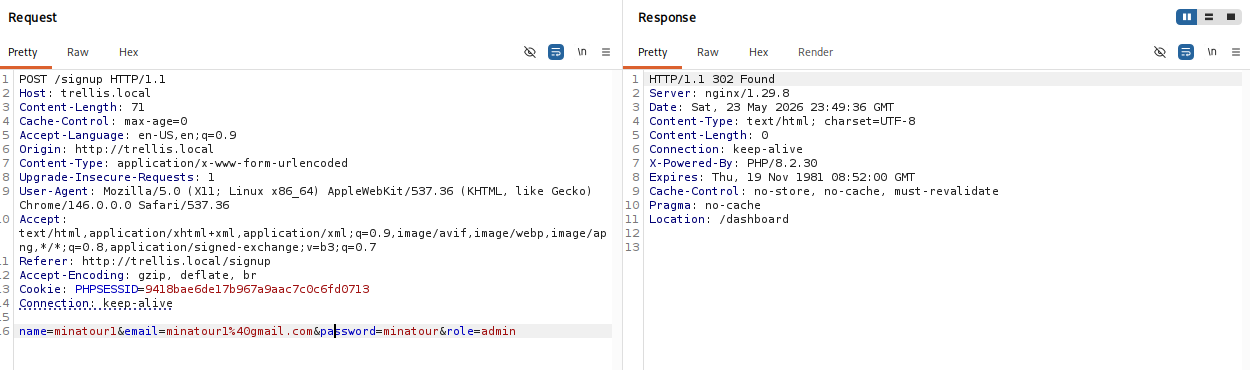The image size is (1250, 370).
Task: Click the POST /signup HTTP/1.1 request line
Action: (92, 79)
